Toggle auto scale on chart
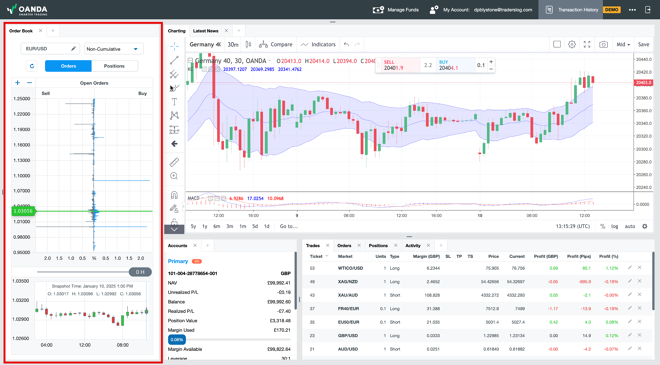Image resolution: width=660 pixels, height=365 pixels. pos(630,226)
